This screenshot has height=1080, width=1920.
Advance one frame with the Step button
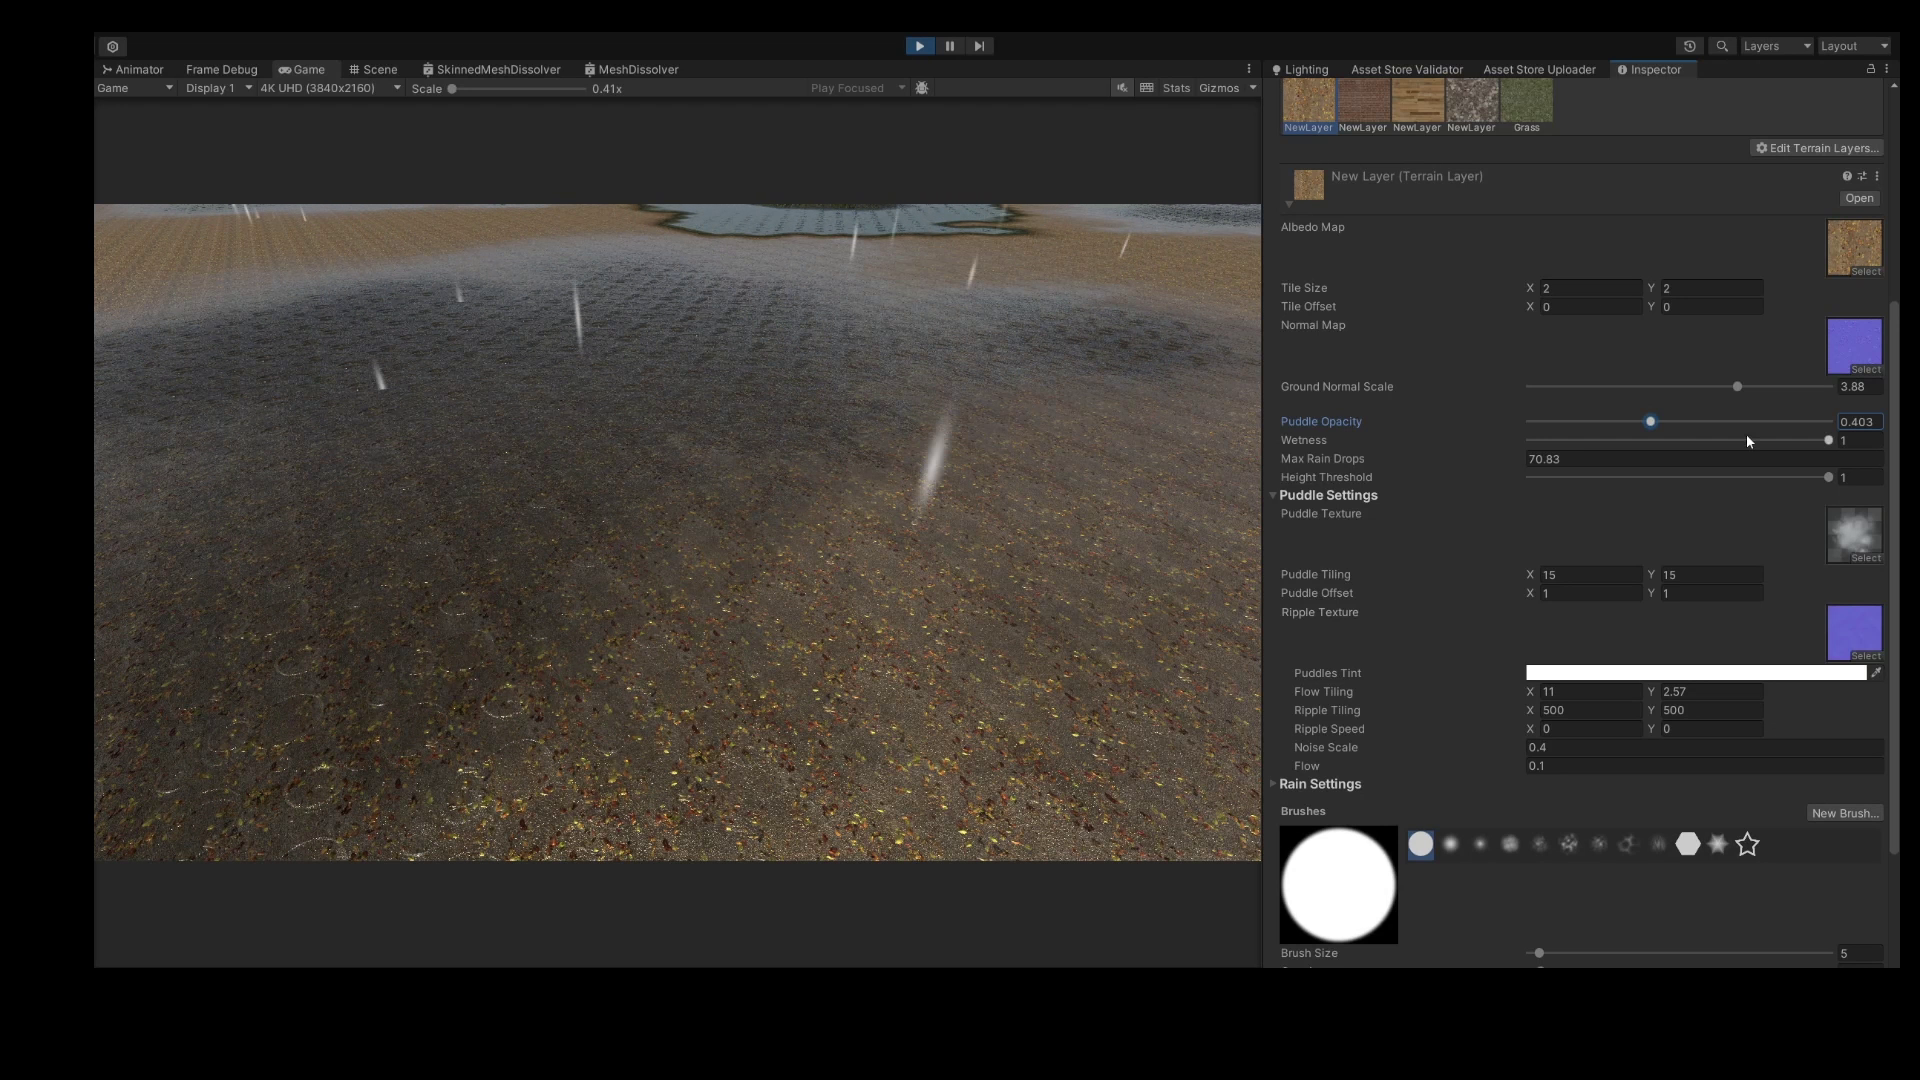tap(980, 46)
